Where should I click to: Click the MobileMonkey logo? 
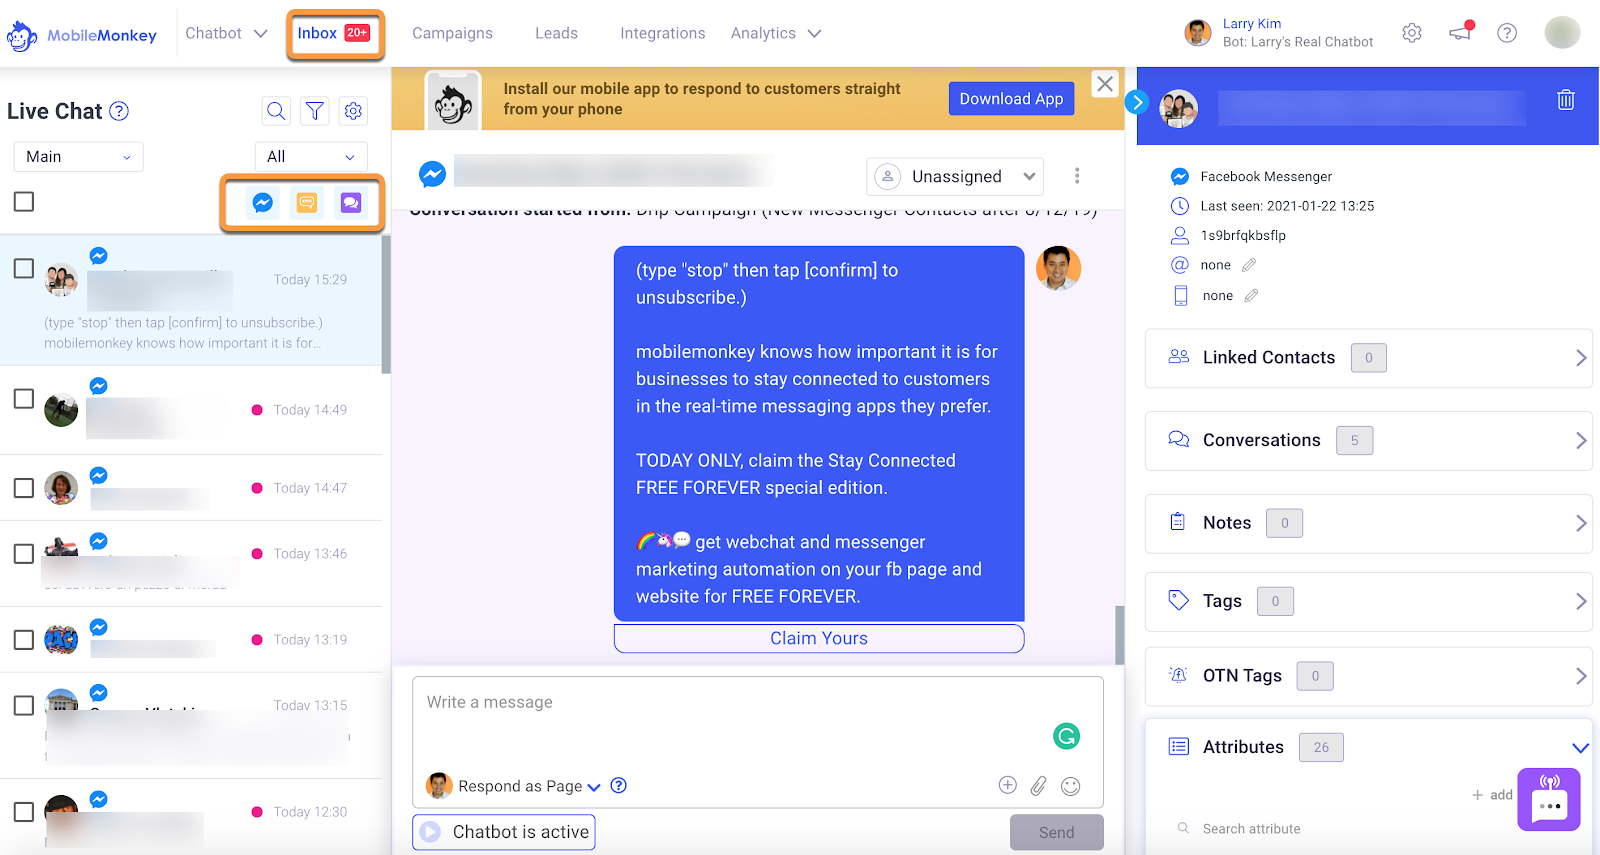tap(82, 35)
